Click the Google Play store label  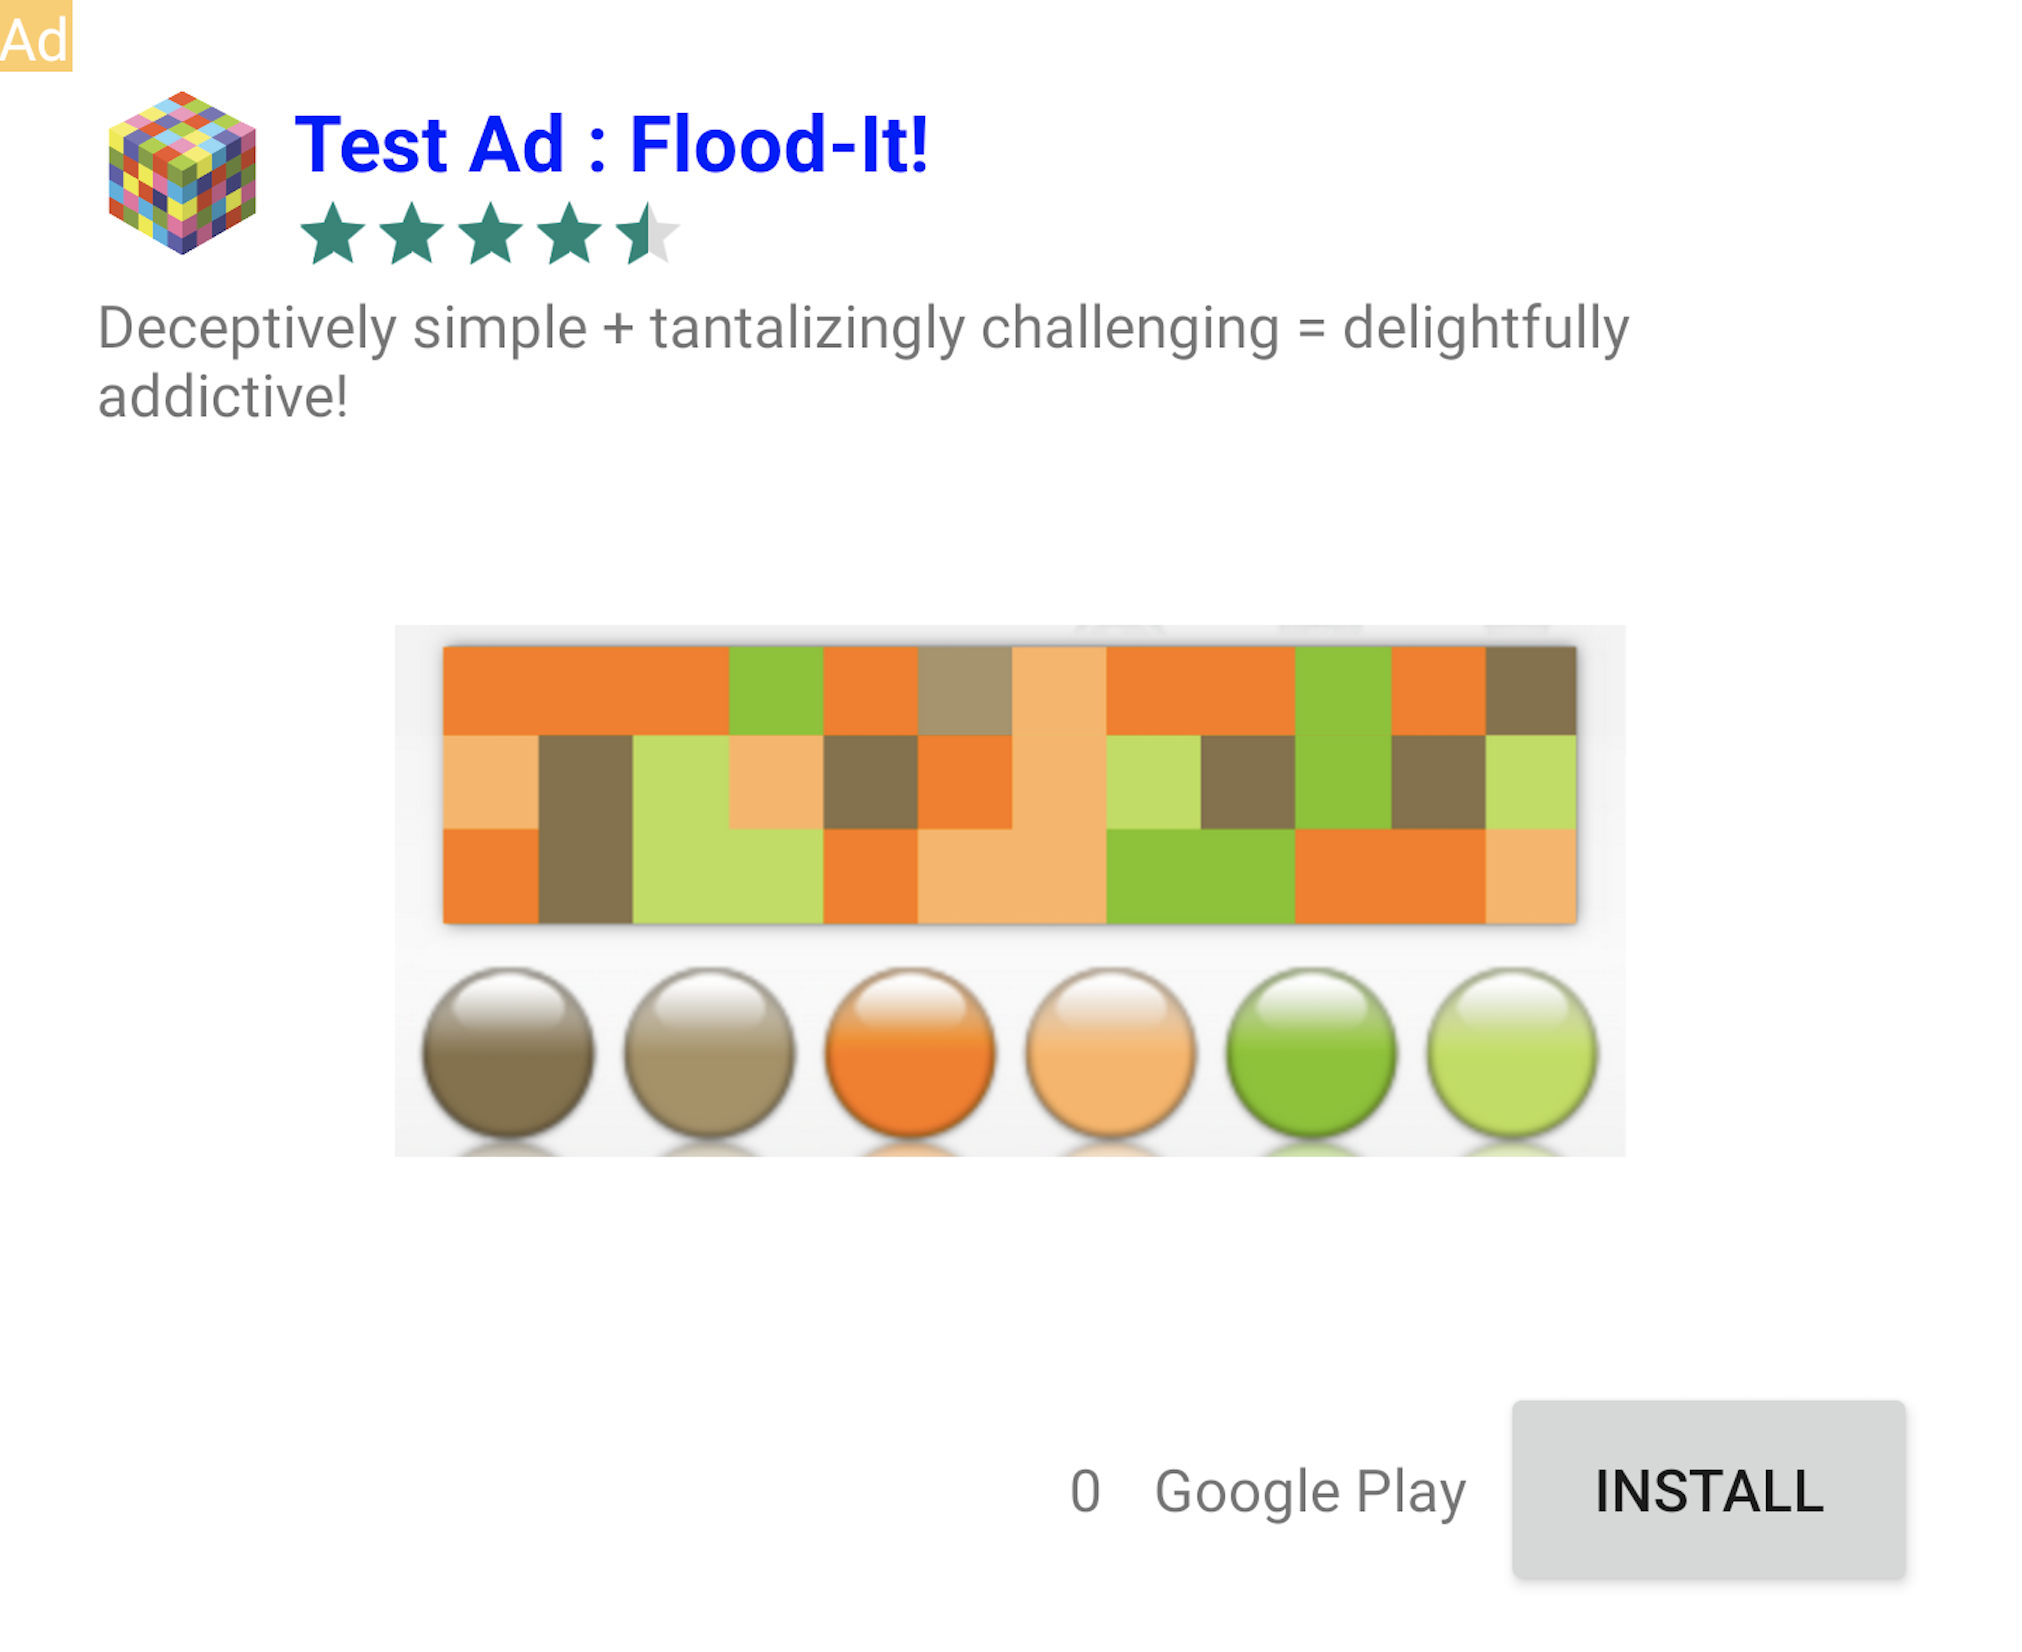coord(1310,1491)
